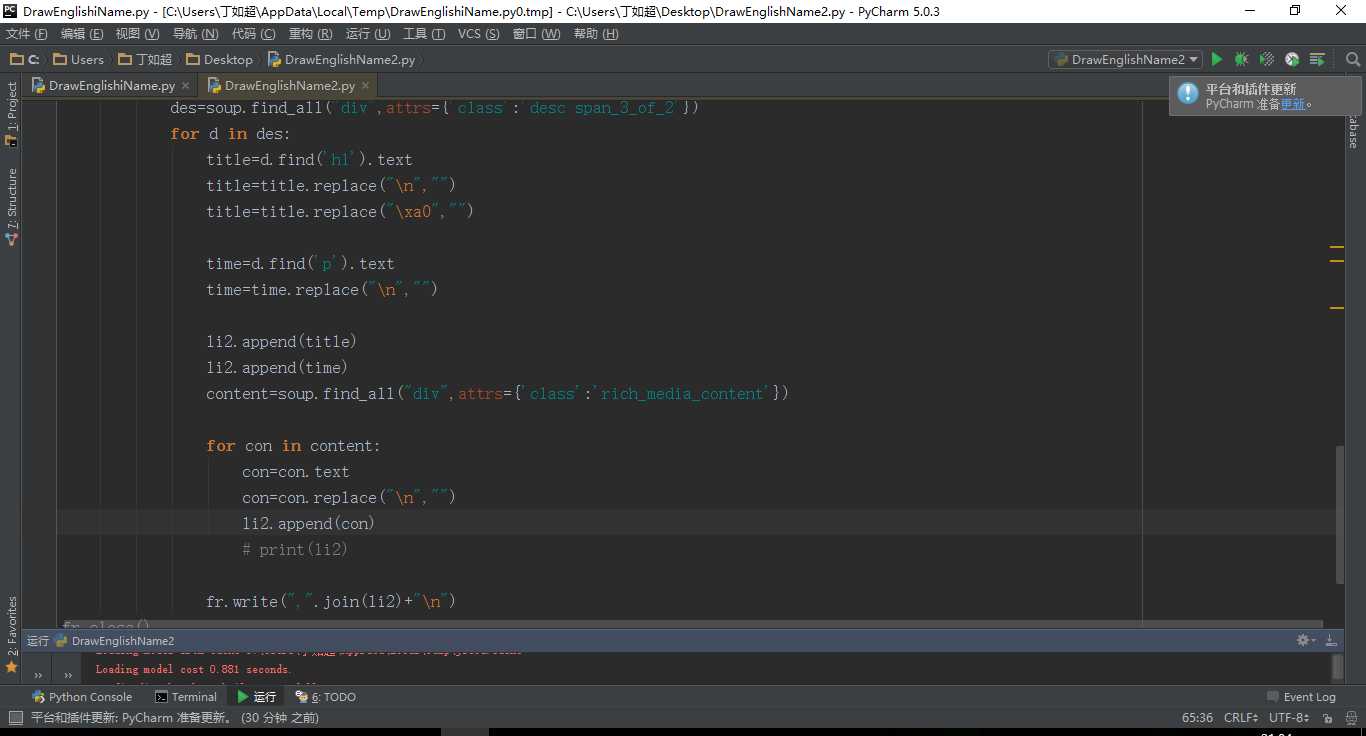The height and width of the screenshot is (736, 1366).
Task: Click the line li2.append(con)
Action: point(308,523)
